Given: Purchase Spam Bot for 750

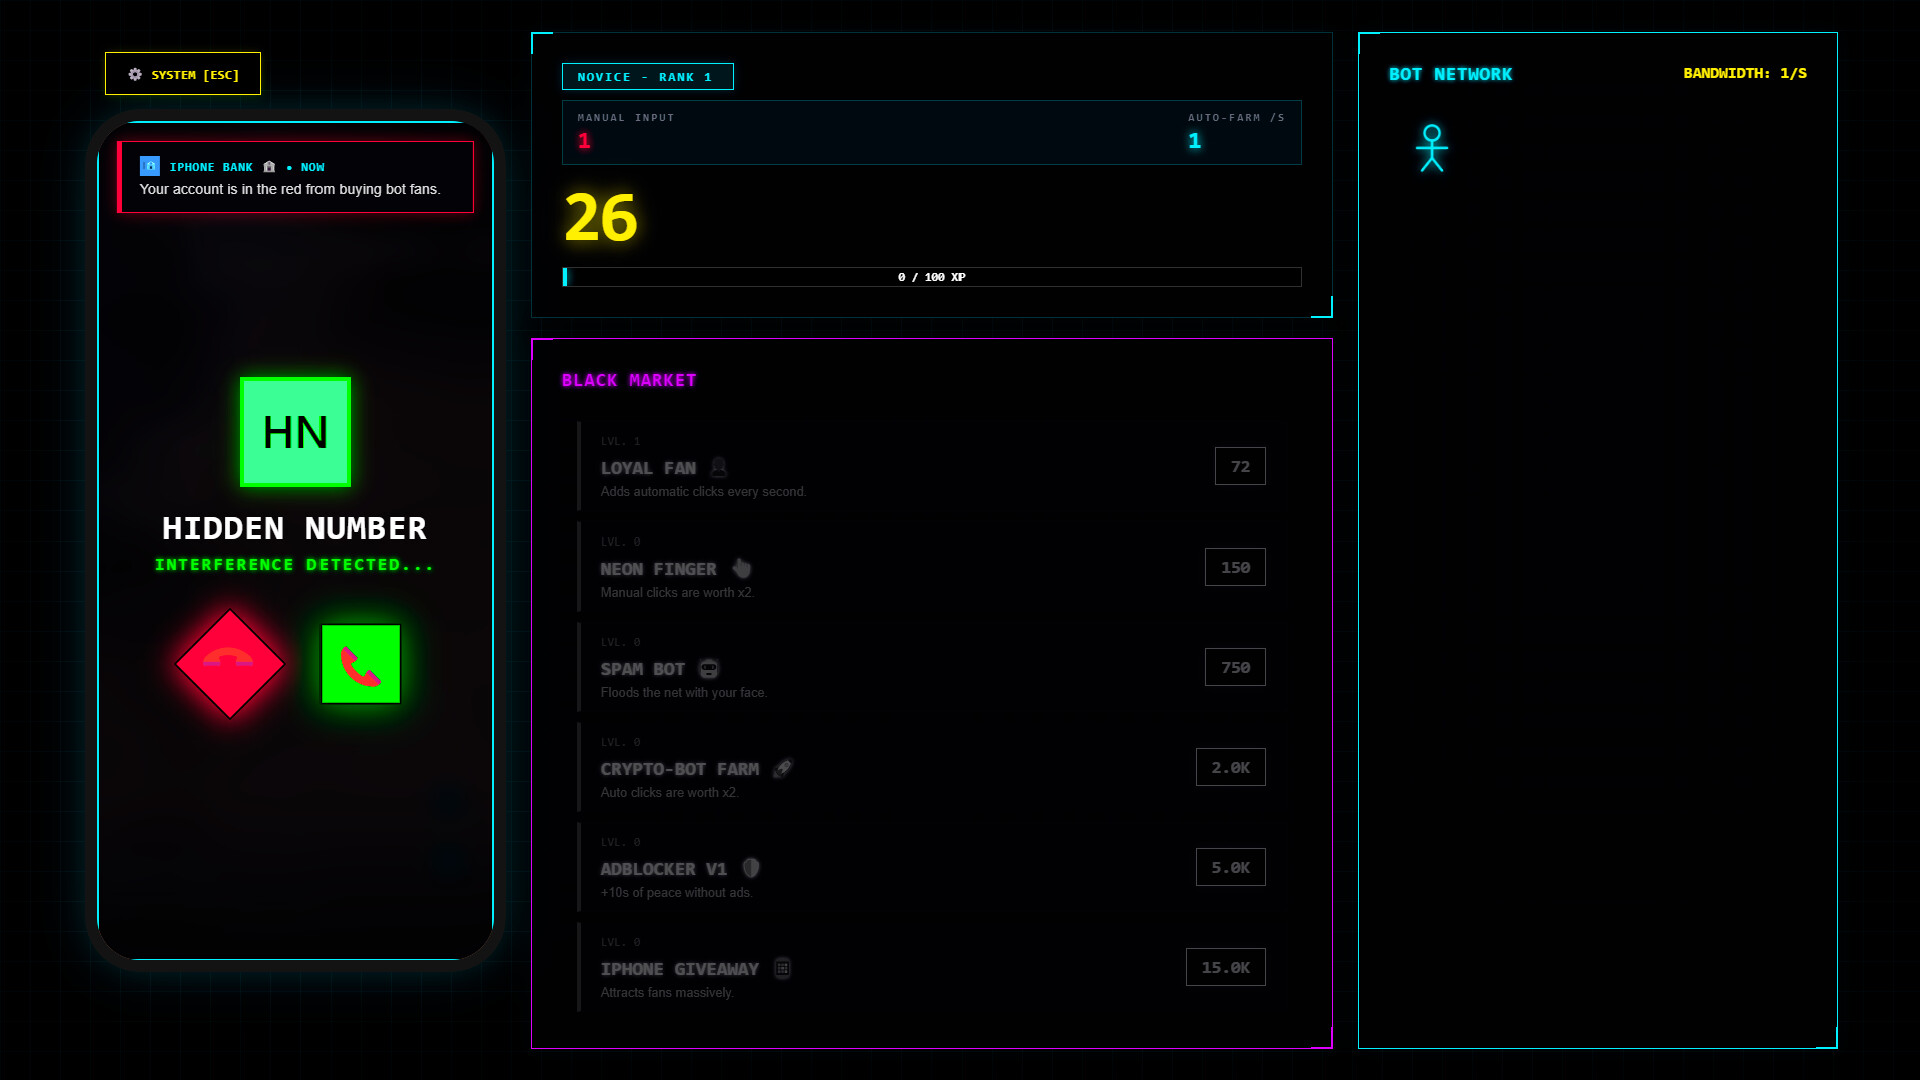Looking at the screenshot, I should pyautogui.click(x=1234, y=667).
